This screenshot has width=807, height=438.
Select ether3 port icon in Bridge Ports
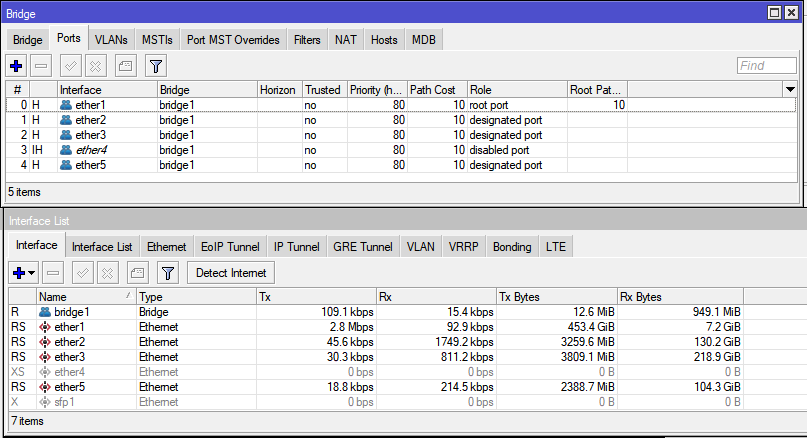[66, 135]
